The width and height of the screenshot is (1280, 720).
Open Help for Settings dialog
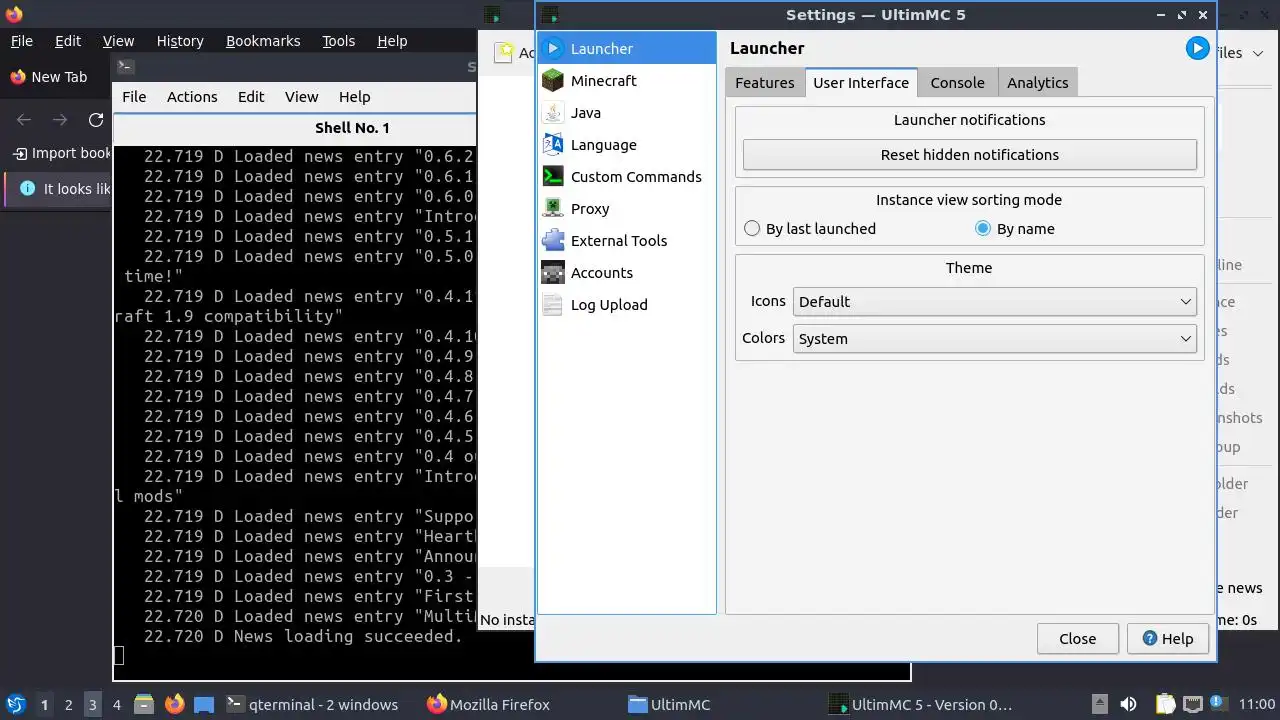click(1168, 639)
